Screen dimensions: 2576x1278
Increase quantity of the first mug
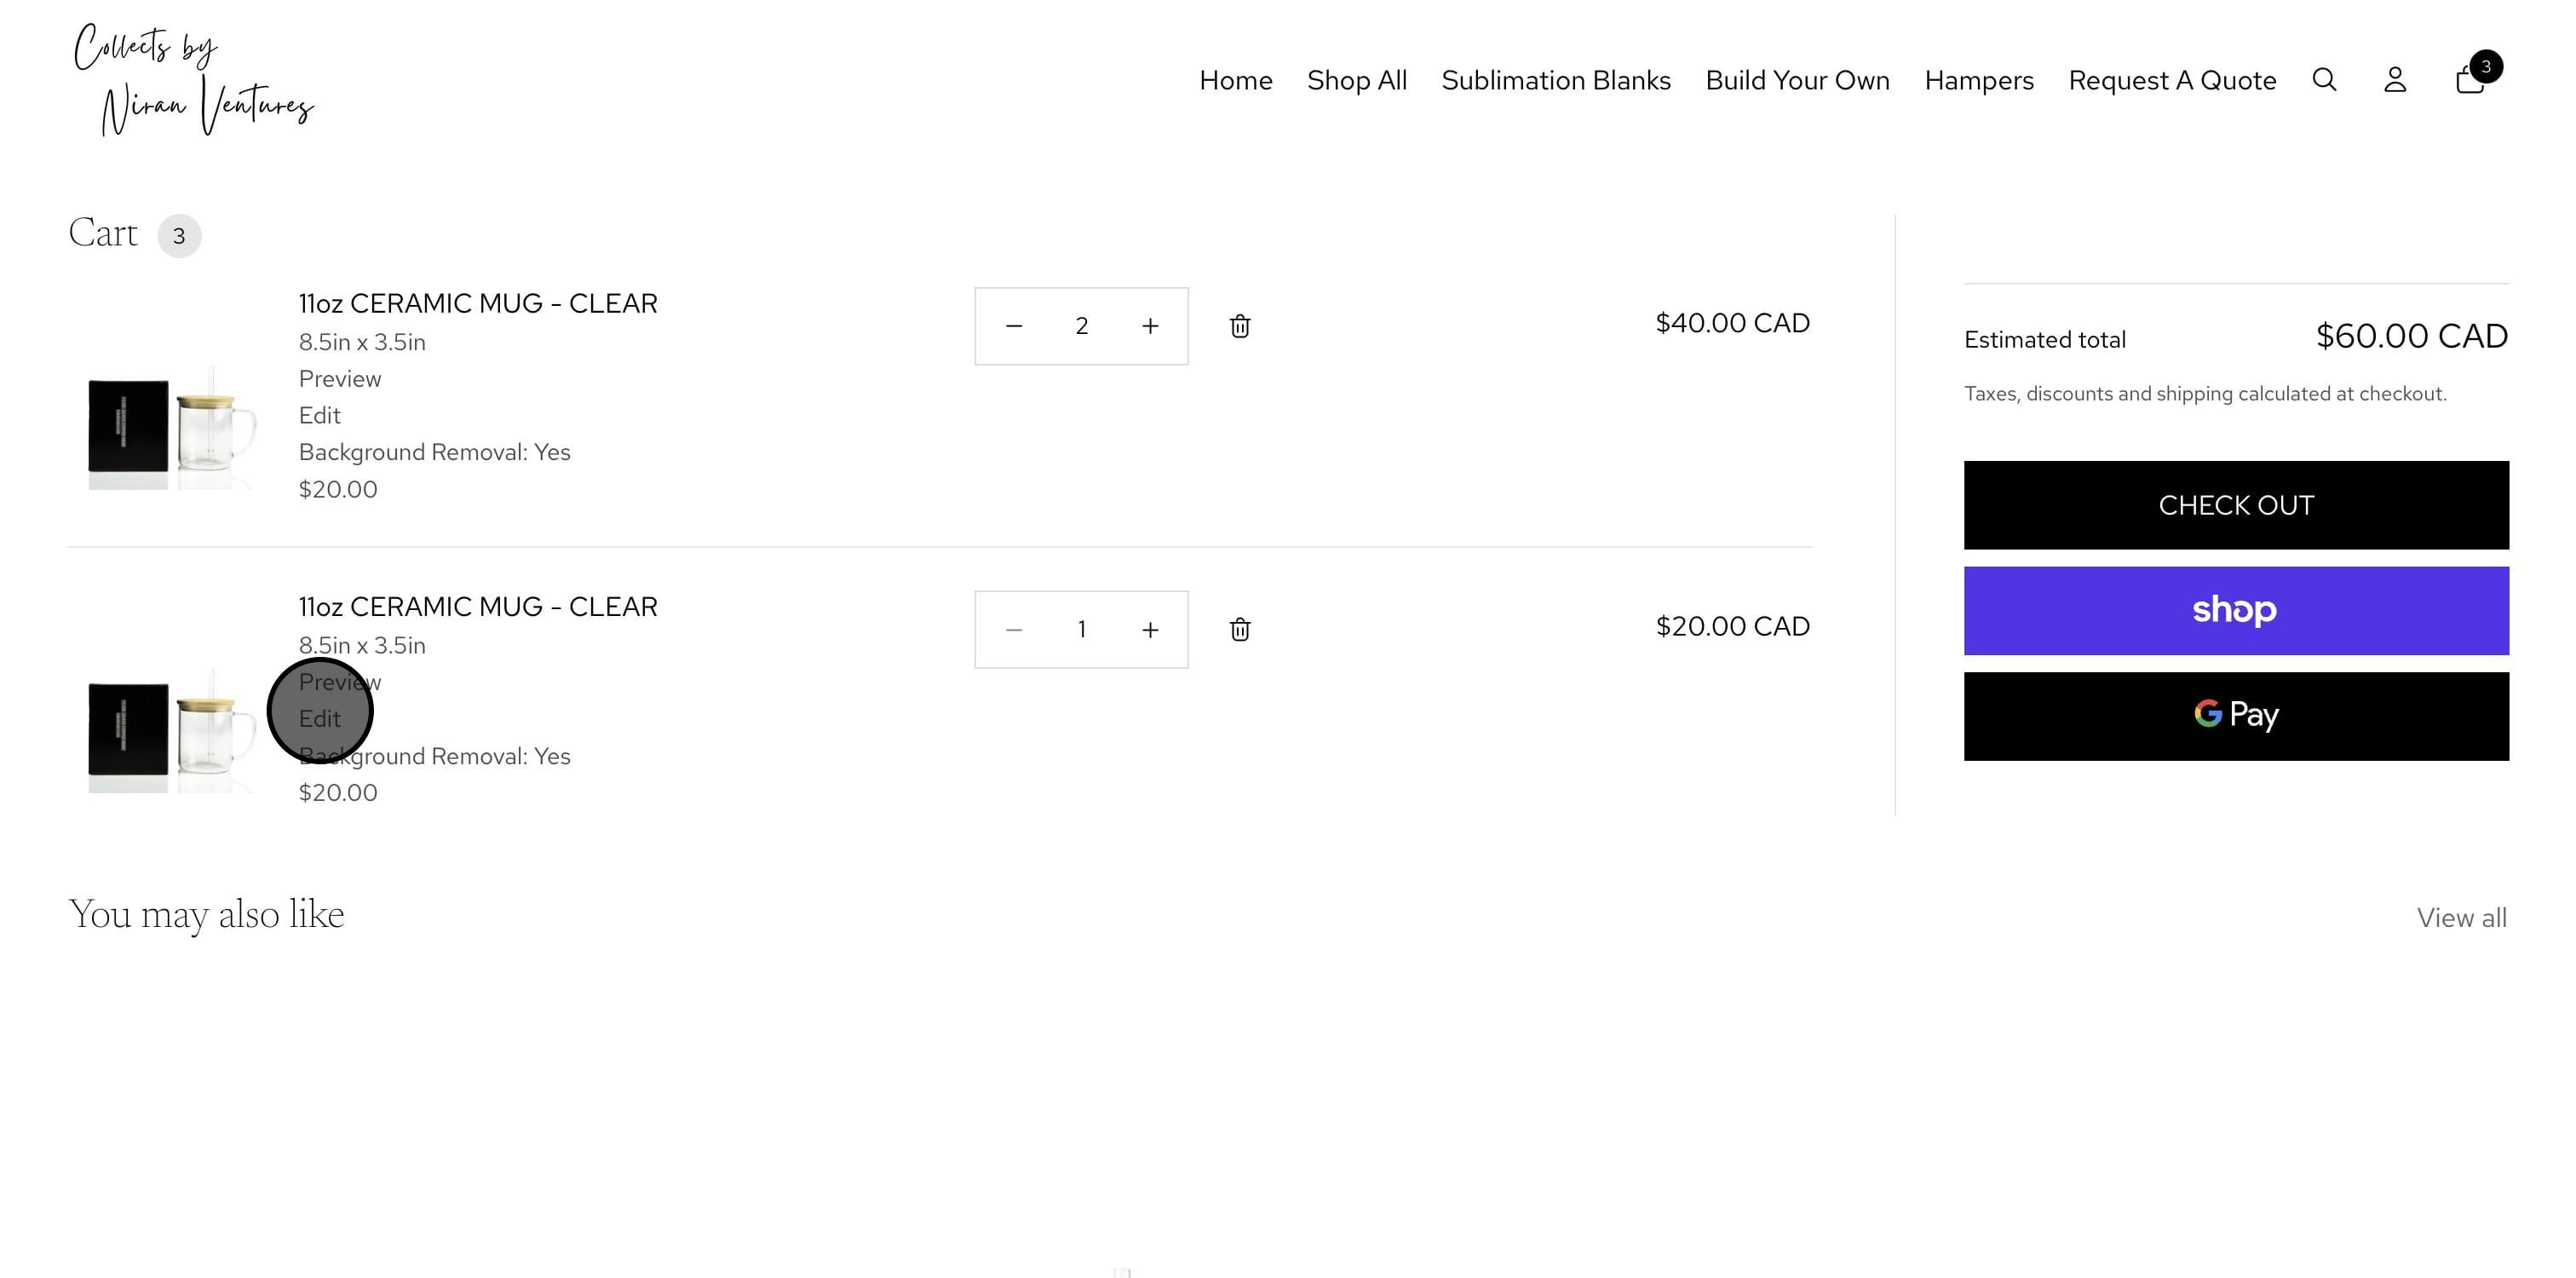coord(1150,326)
